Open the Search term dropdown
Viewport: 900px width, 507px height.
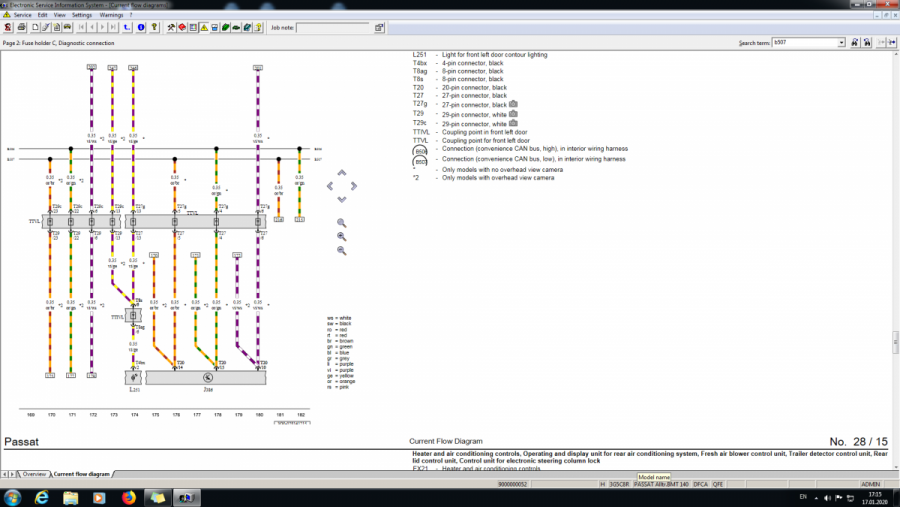pyautogui.click(x=841, y=43)
